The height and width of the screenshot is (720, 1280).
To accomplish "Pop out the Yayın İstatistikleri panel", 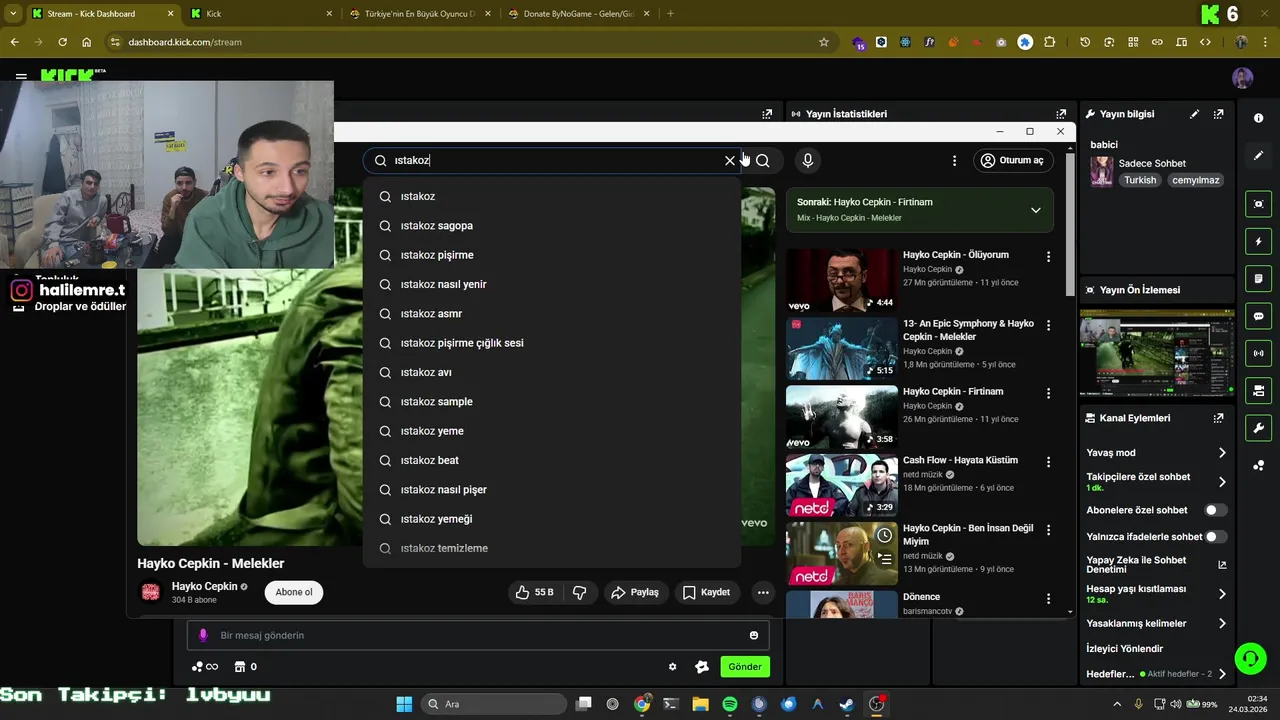I will [x=1061, y=114].
